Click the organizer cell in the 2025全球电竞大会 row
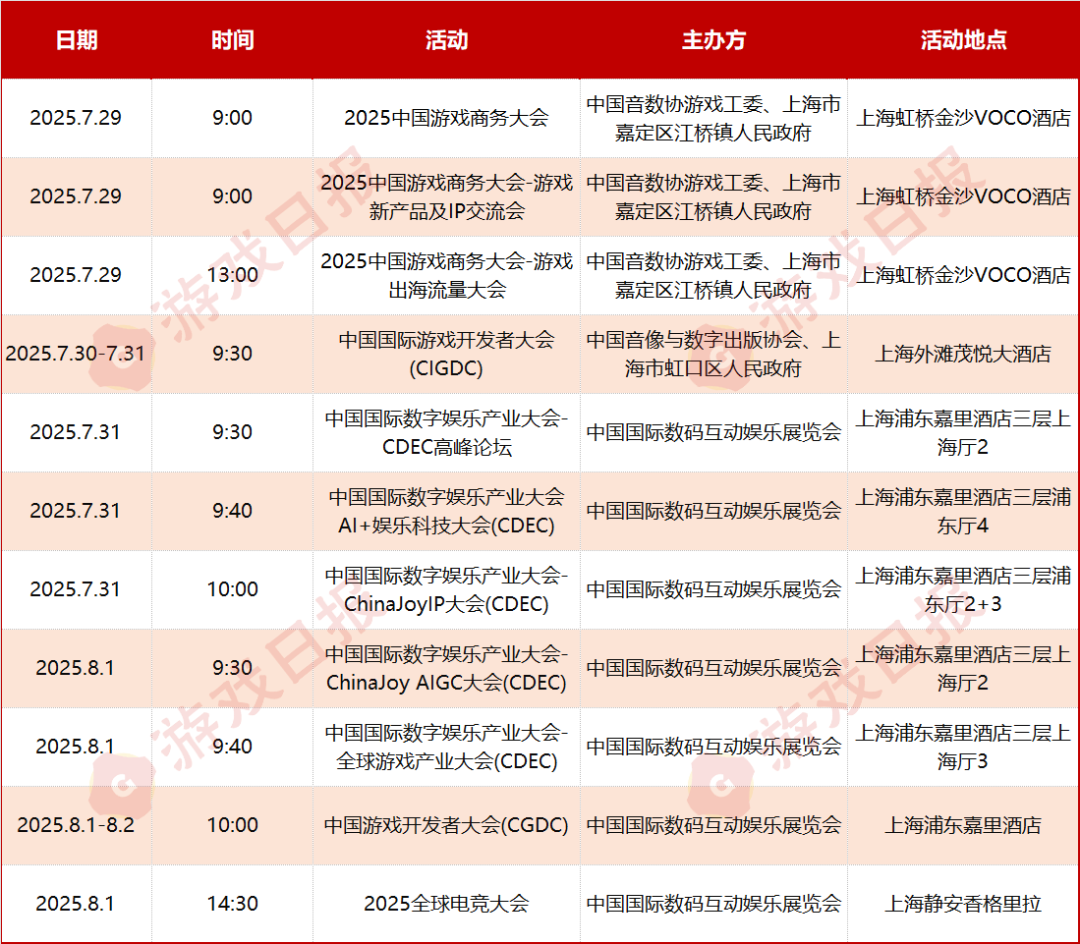 click(x=714, y=903)
